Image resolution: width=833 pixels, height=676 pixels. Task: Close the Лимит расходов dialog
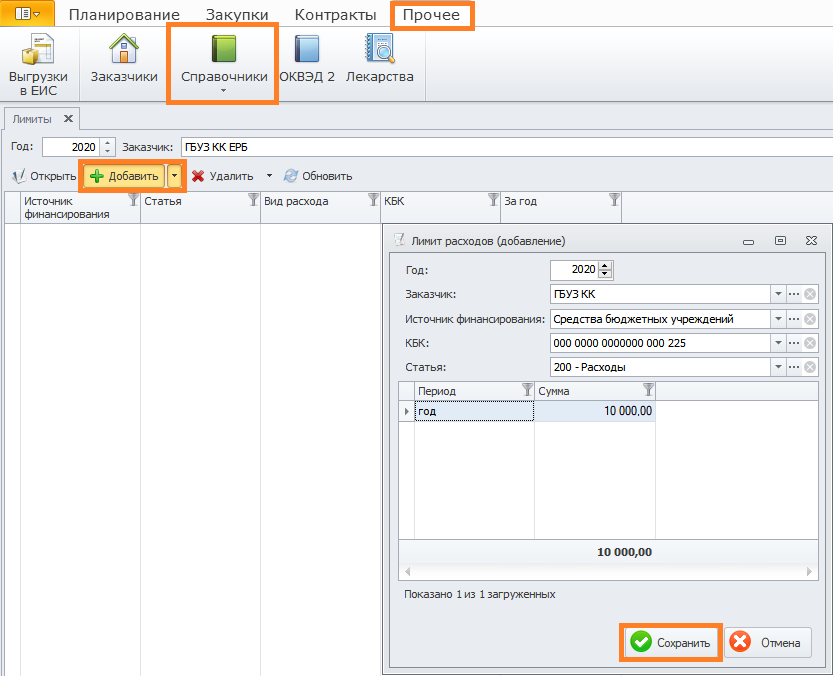[811, 241]
